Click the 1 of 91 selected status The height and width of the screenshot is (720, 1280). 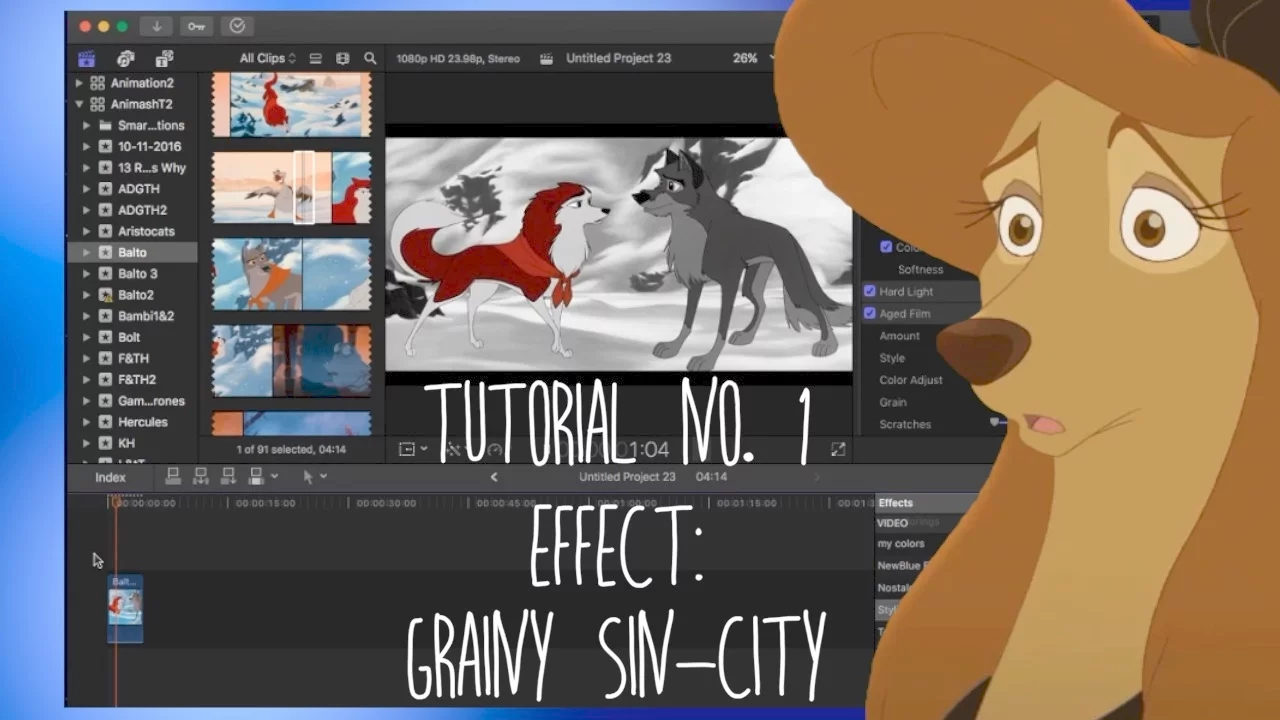coord(291,449)
